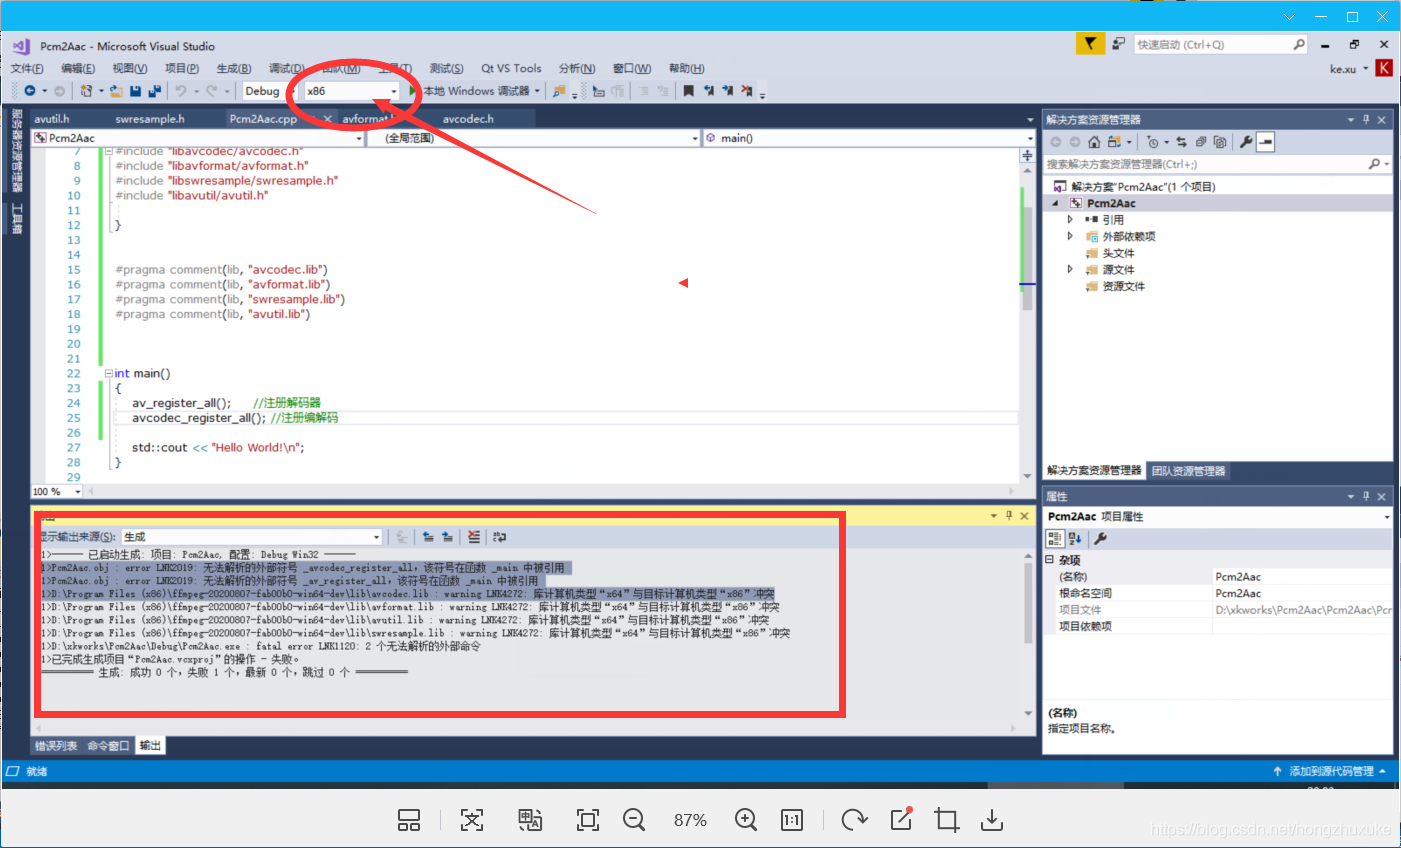
Task: Expand the 外部依赖项 node in Solution Explorer
Action: 1070,235
